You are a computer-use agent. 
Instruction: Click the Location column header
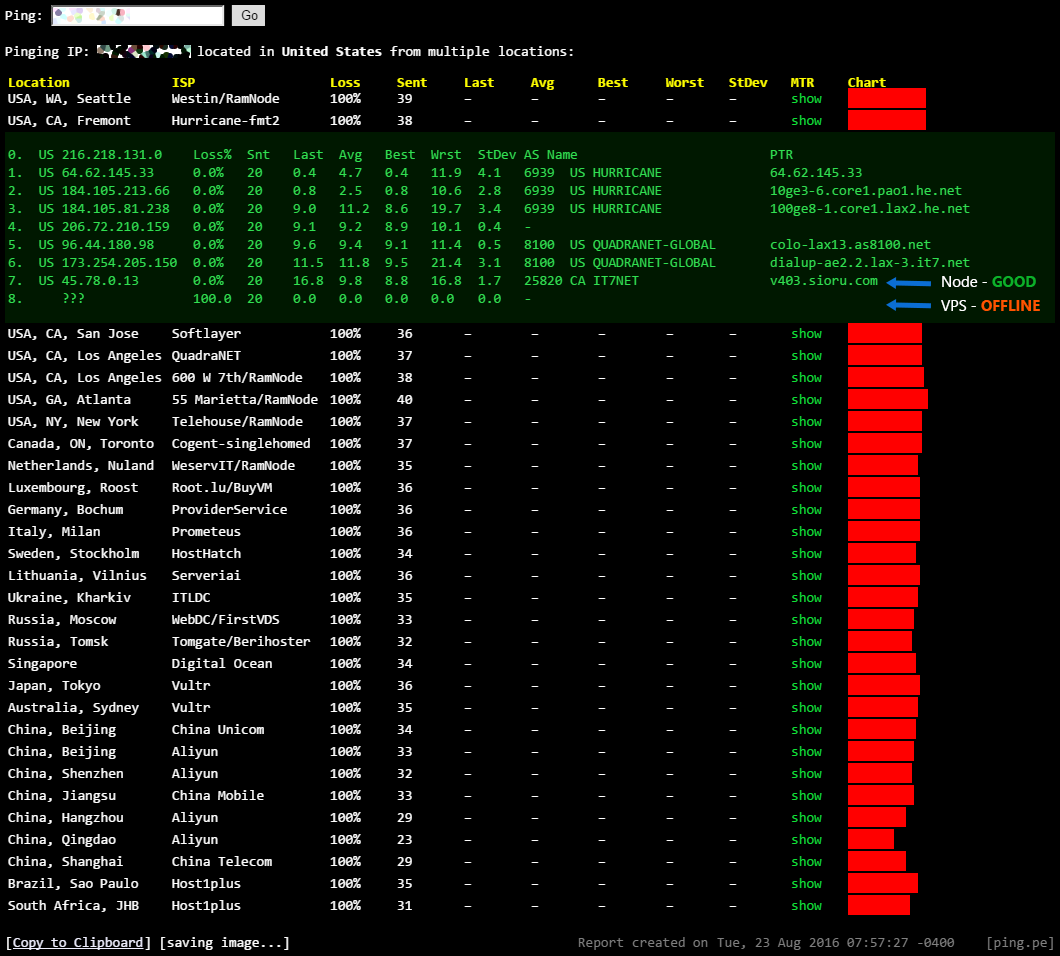(39, 83)
